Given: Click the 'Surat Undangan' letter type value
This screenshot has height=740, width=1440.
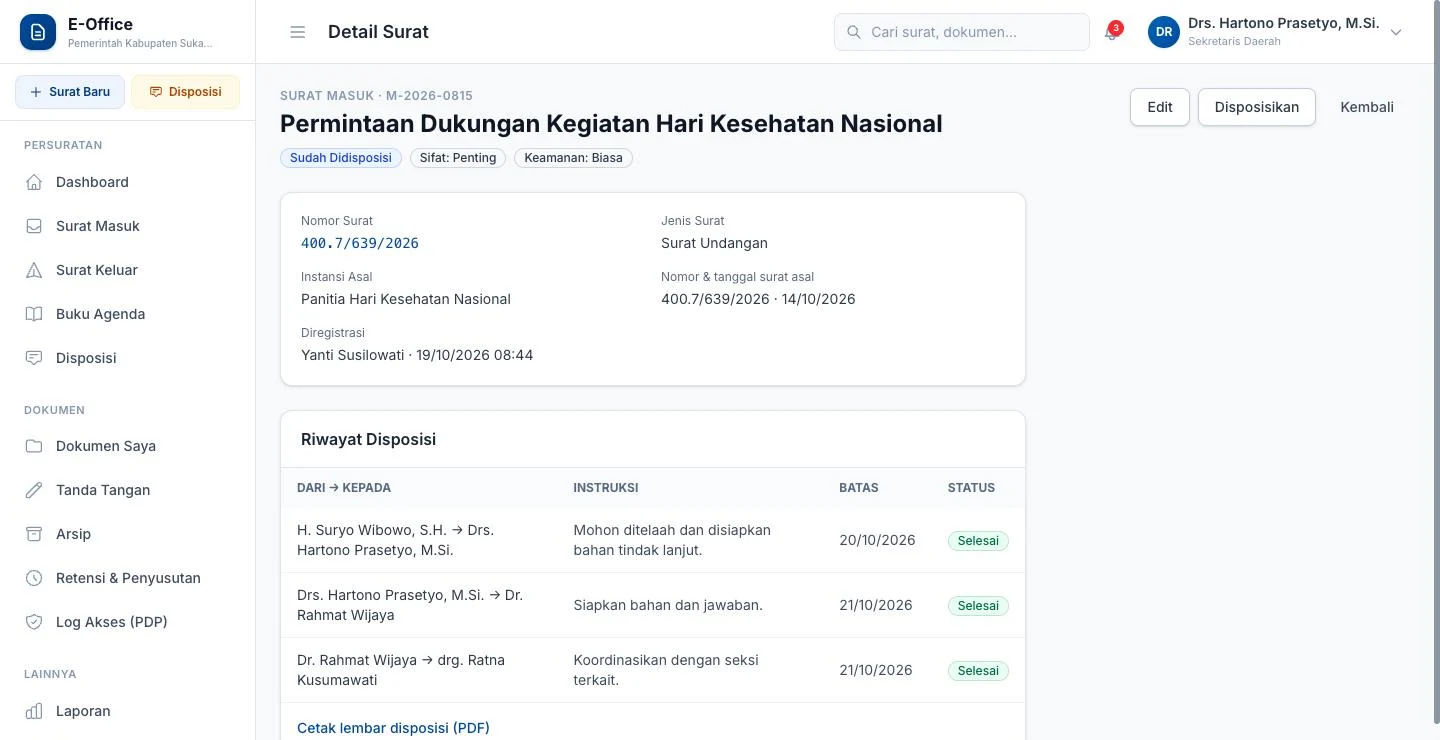Looking at the screenshot, I should (x=714, y=243).
